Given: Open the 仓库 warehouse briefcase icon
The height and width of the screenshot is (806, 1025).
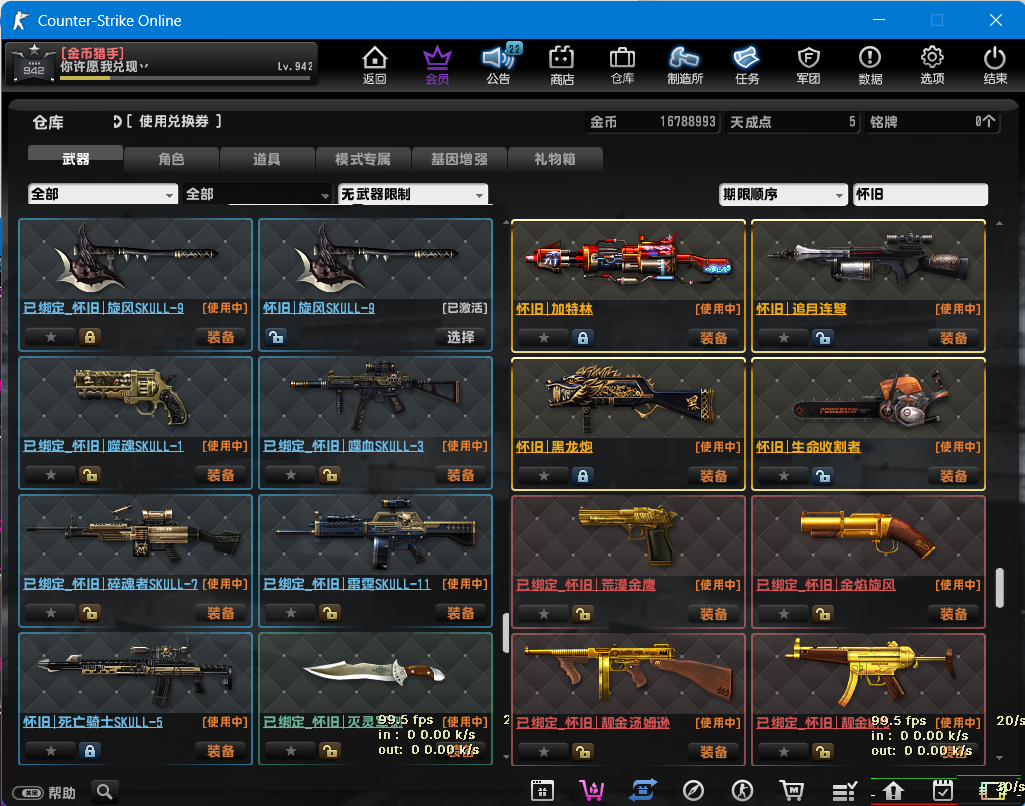Looking at the screenshot, I should (622, 65).
